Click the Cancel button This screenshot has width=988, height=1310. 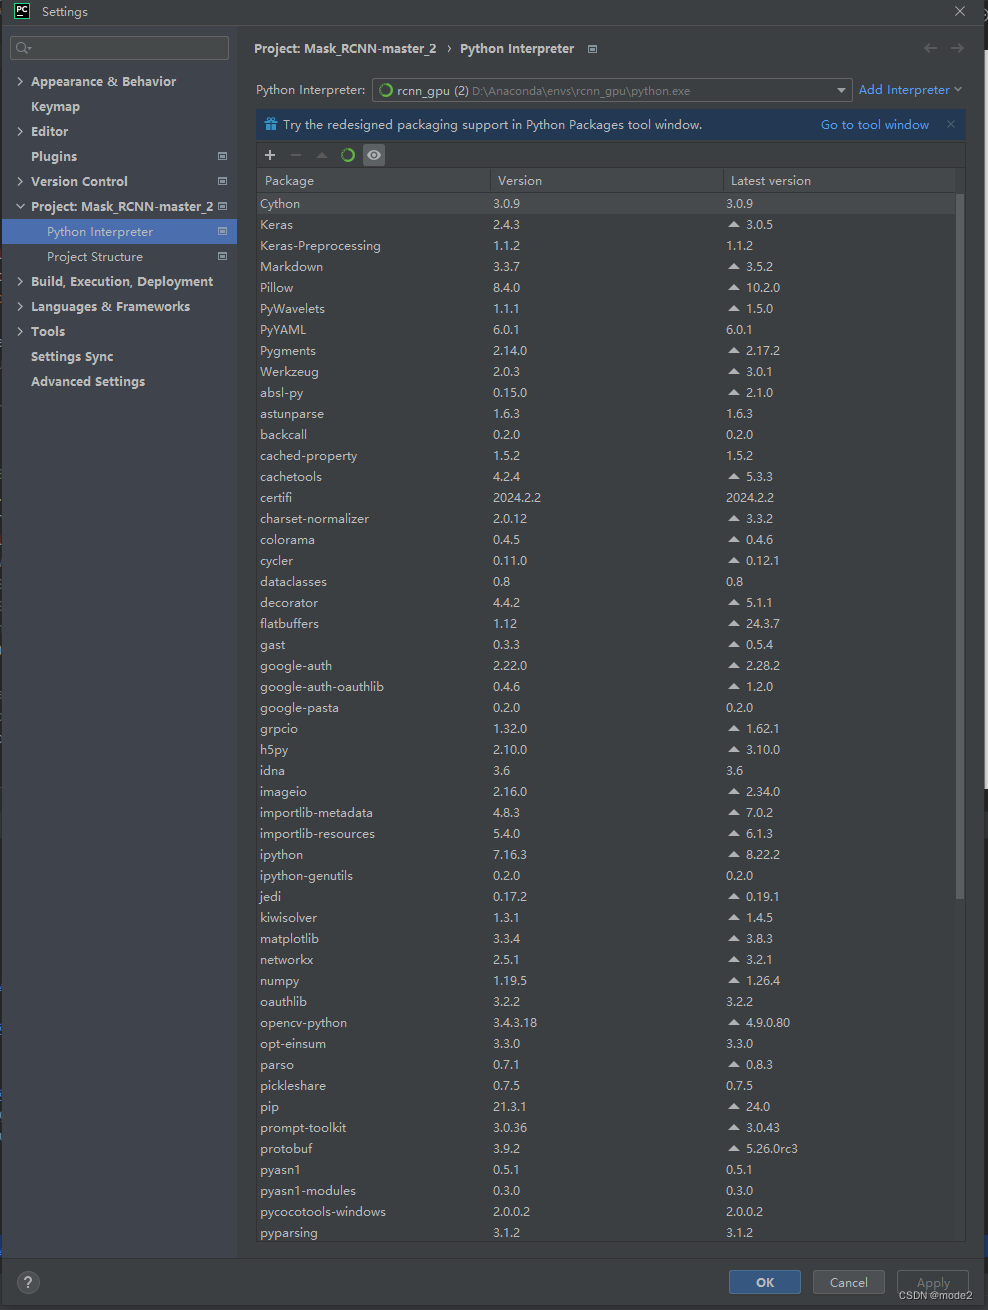pos(849,1282)
